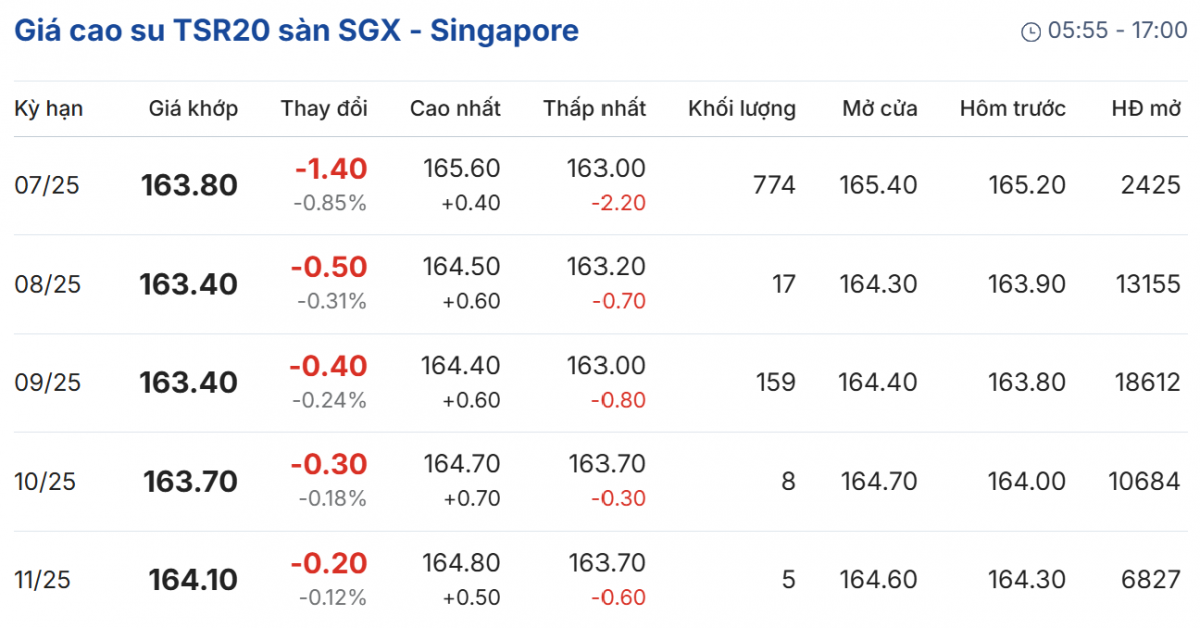The width and height of the screenshot is (1200, 628).
Task: Click the Mở cửa column header
Action: (880, 109)
